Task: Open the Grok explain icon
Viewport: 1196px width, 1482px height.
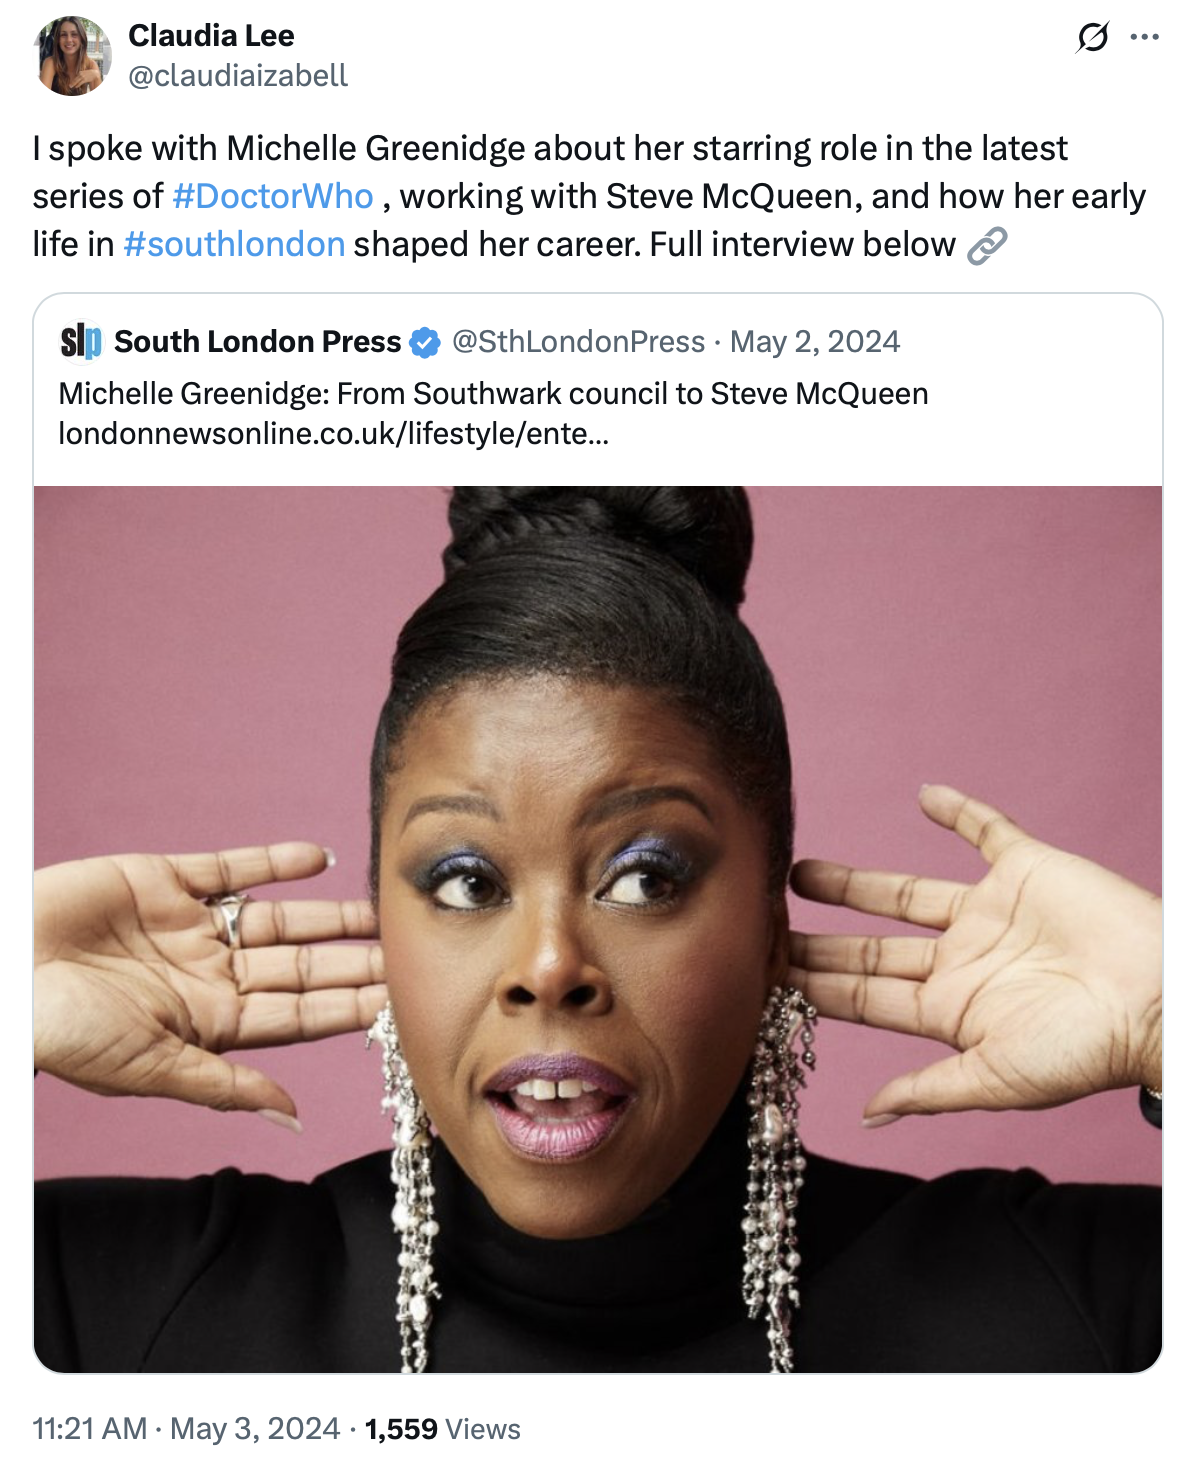Action: click(x=1092, y=38)
